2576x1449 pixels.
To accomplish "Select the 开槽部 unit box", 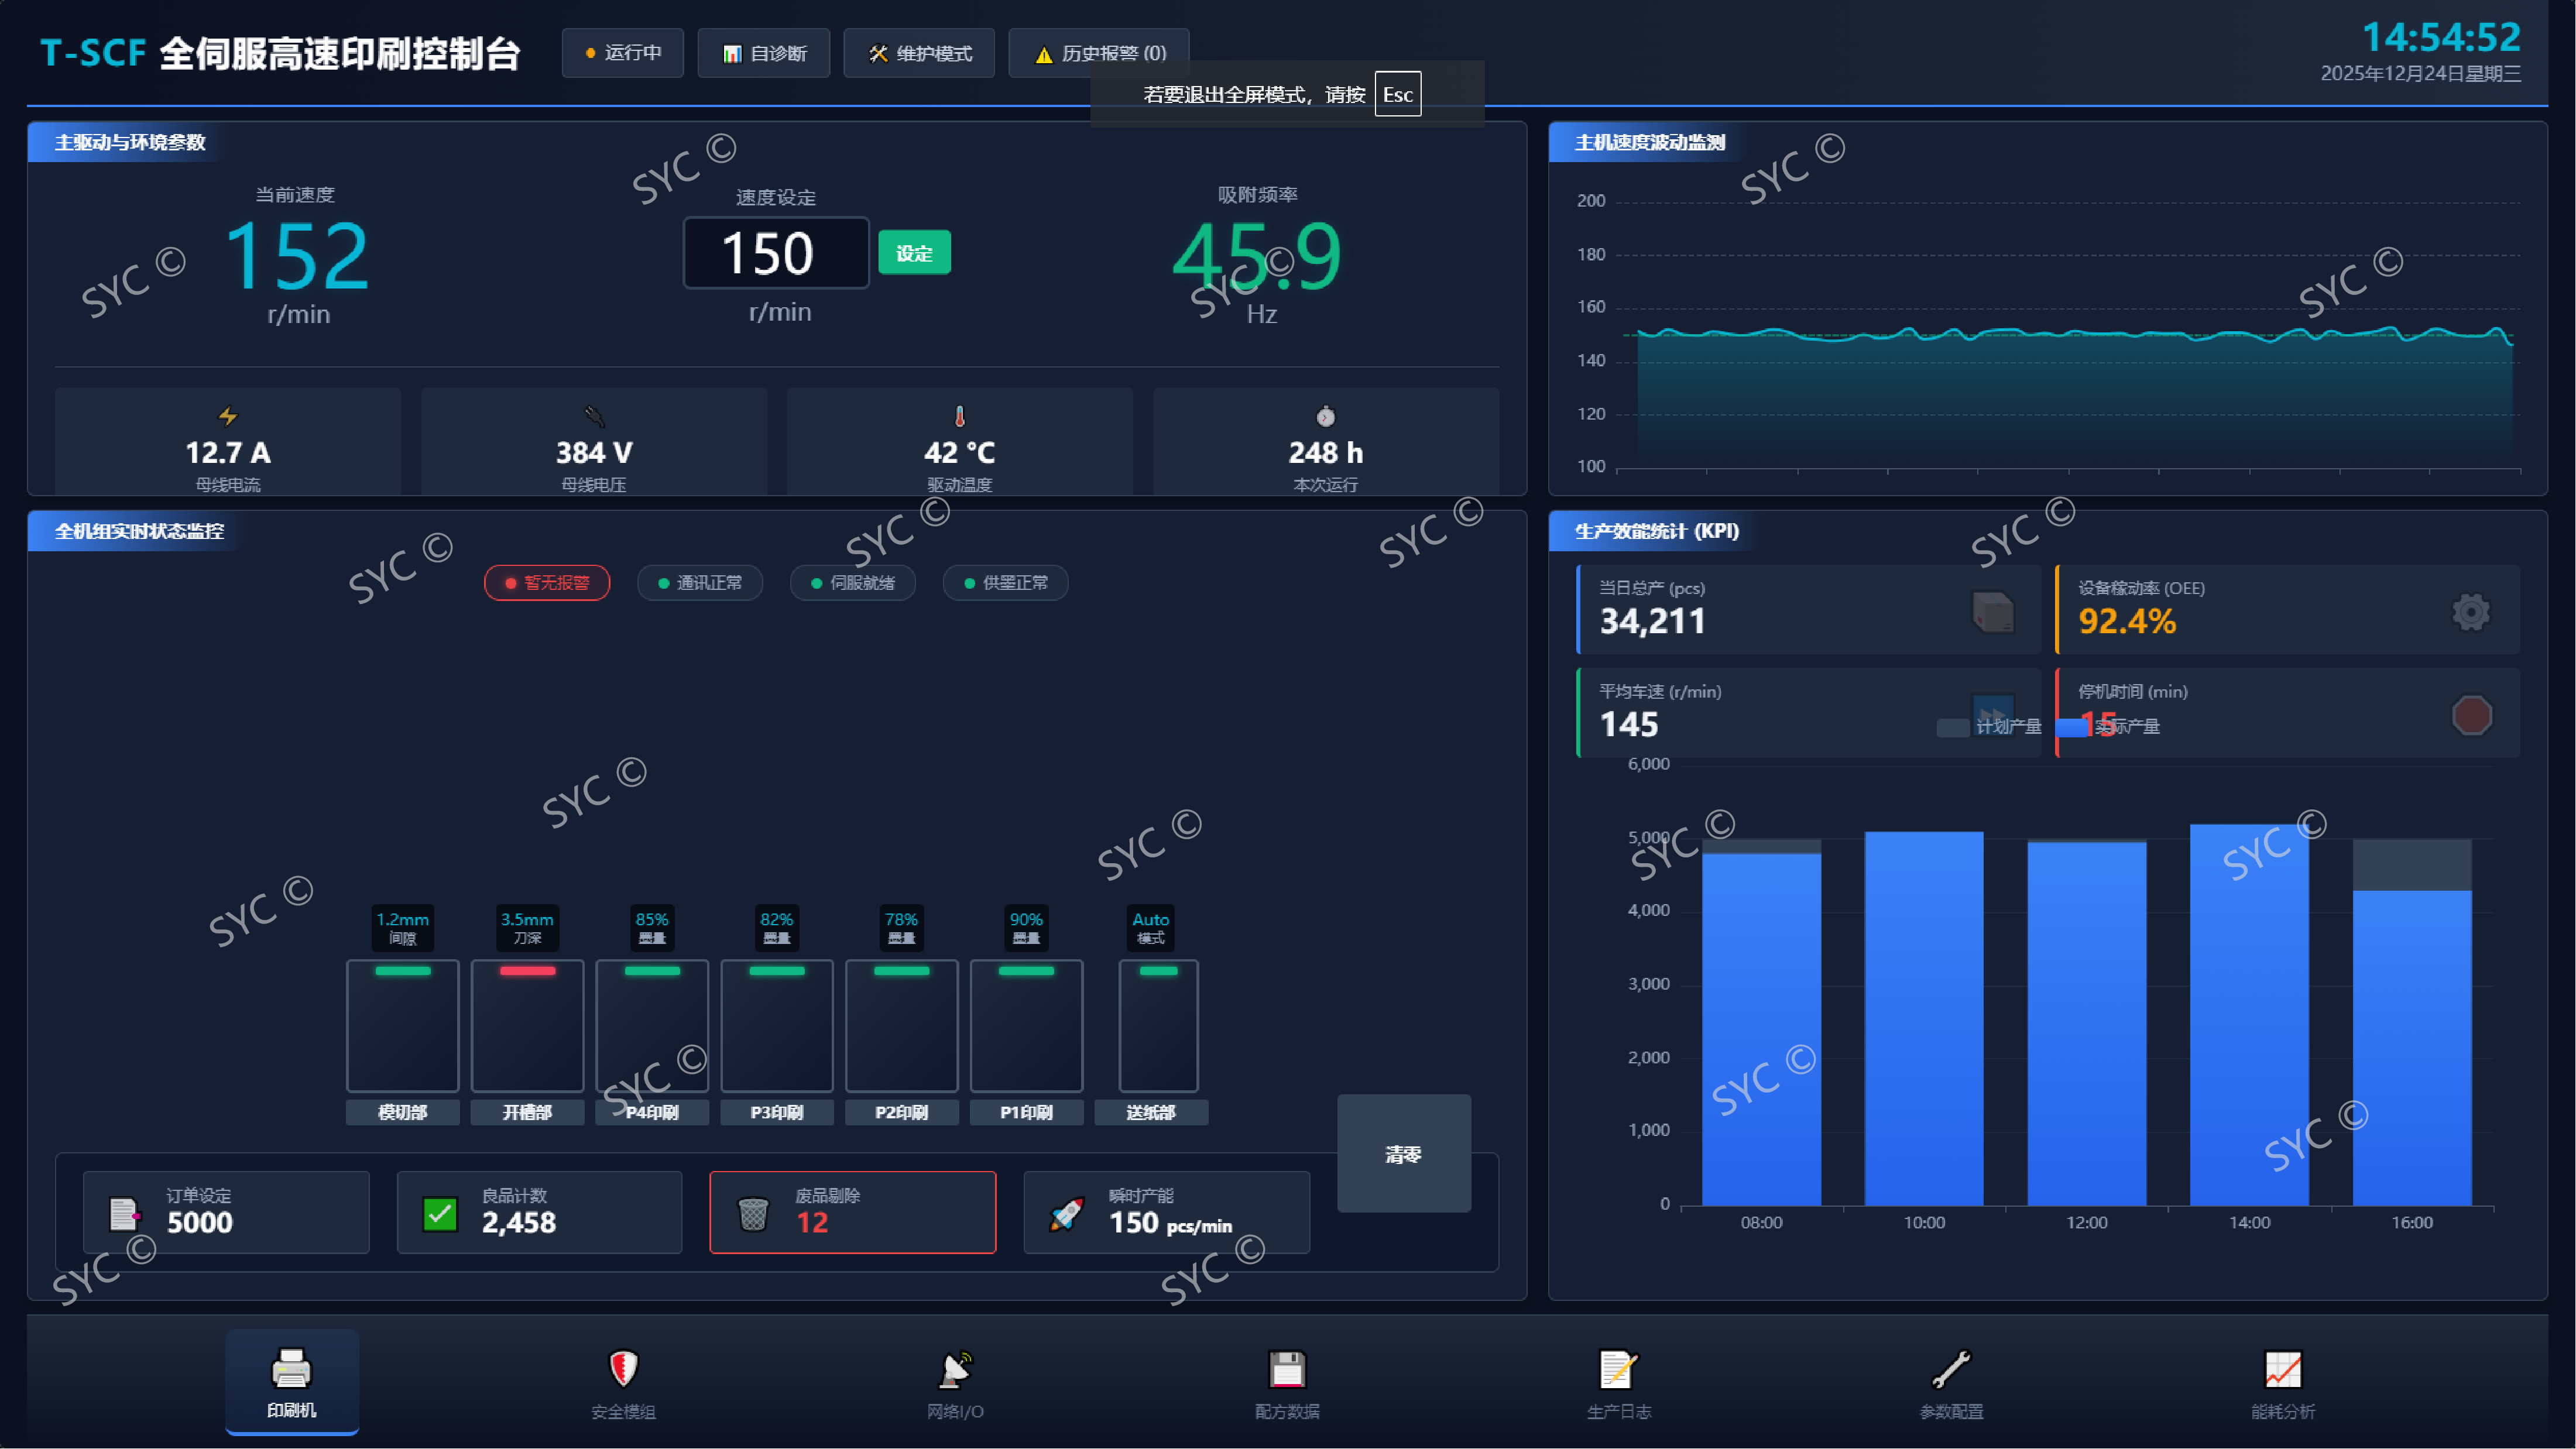I will click(527, 1026).
